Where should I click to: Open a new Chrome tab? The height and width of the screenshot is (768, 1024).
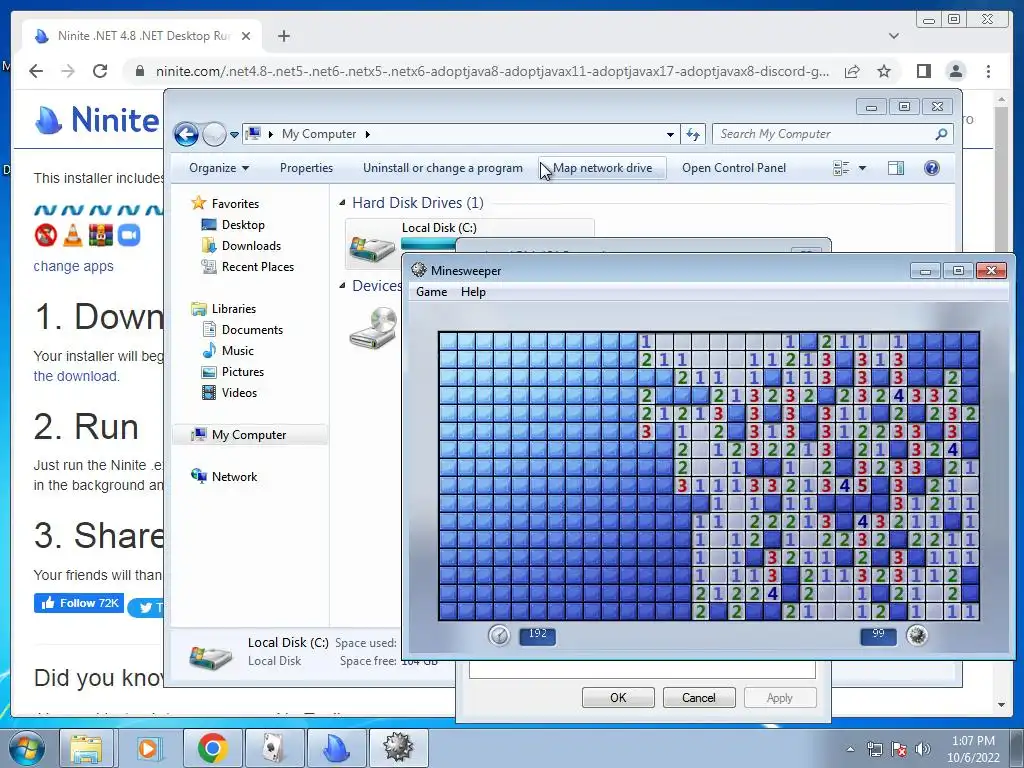click(x=283, y=36)
